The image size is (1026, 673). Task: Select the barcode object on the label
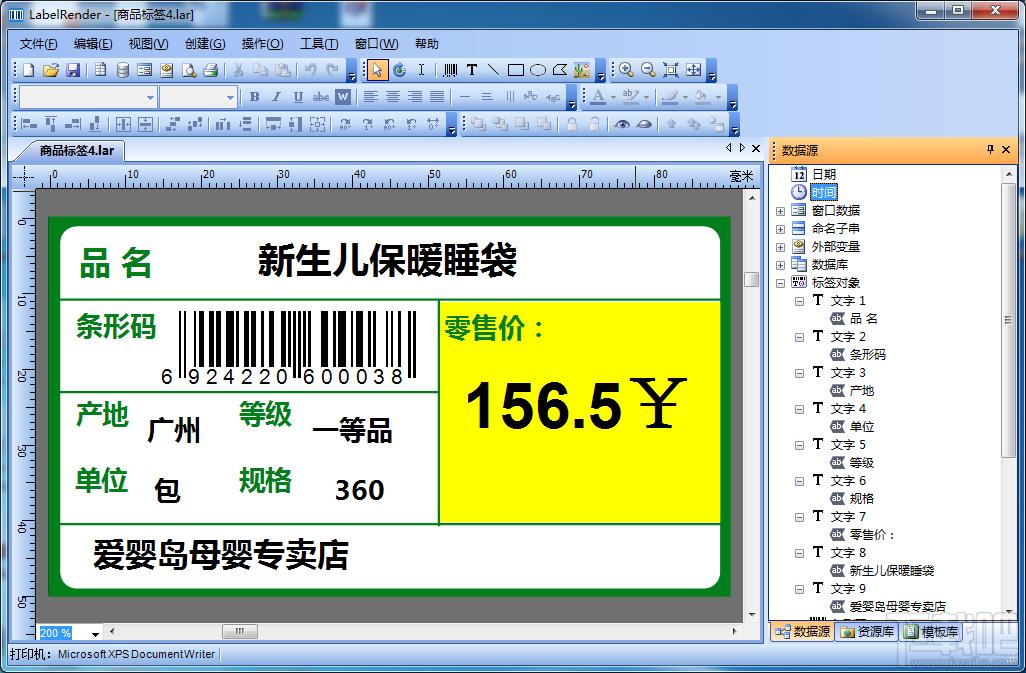pos(289,347)
